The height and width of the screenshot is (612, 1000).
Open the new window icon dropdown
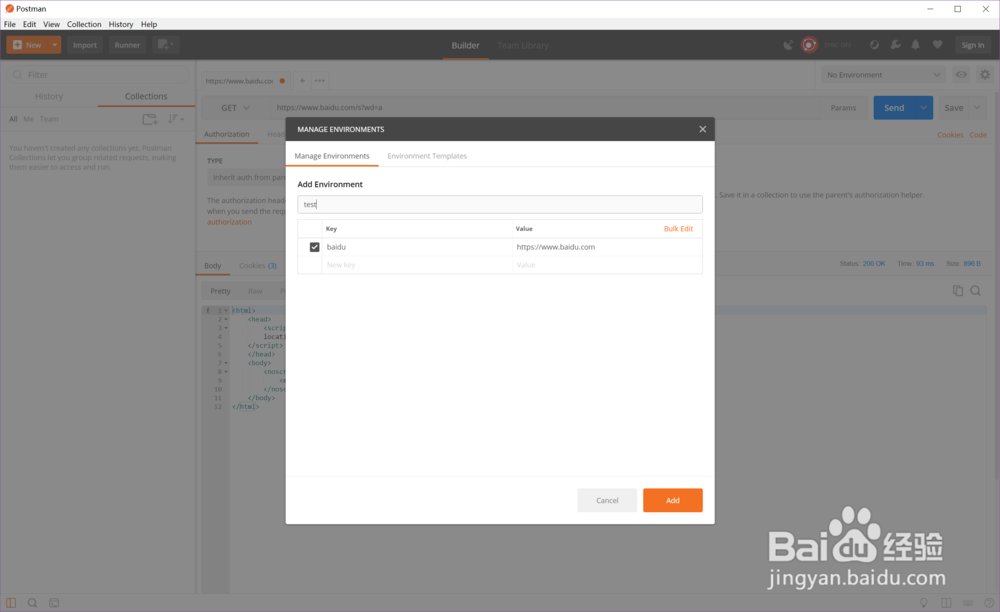pyautogui.click(x=165, y=45)
